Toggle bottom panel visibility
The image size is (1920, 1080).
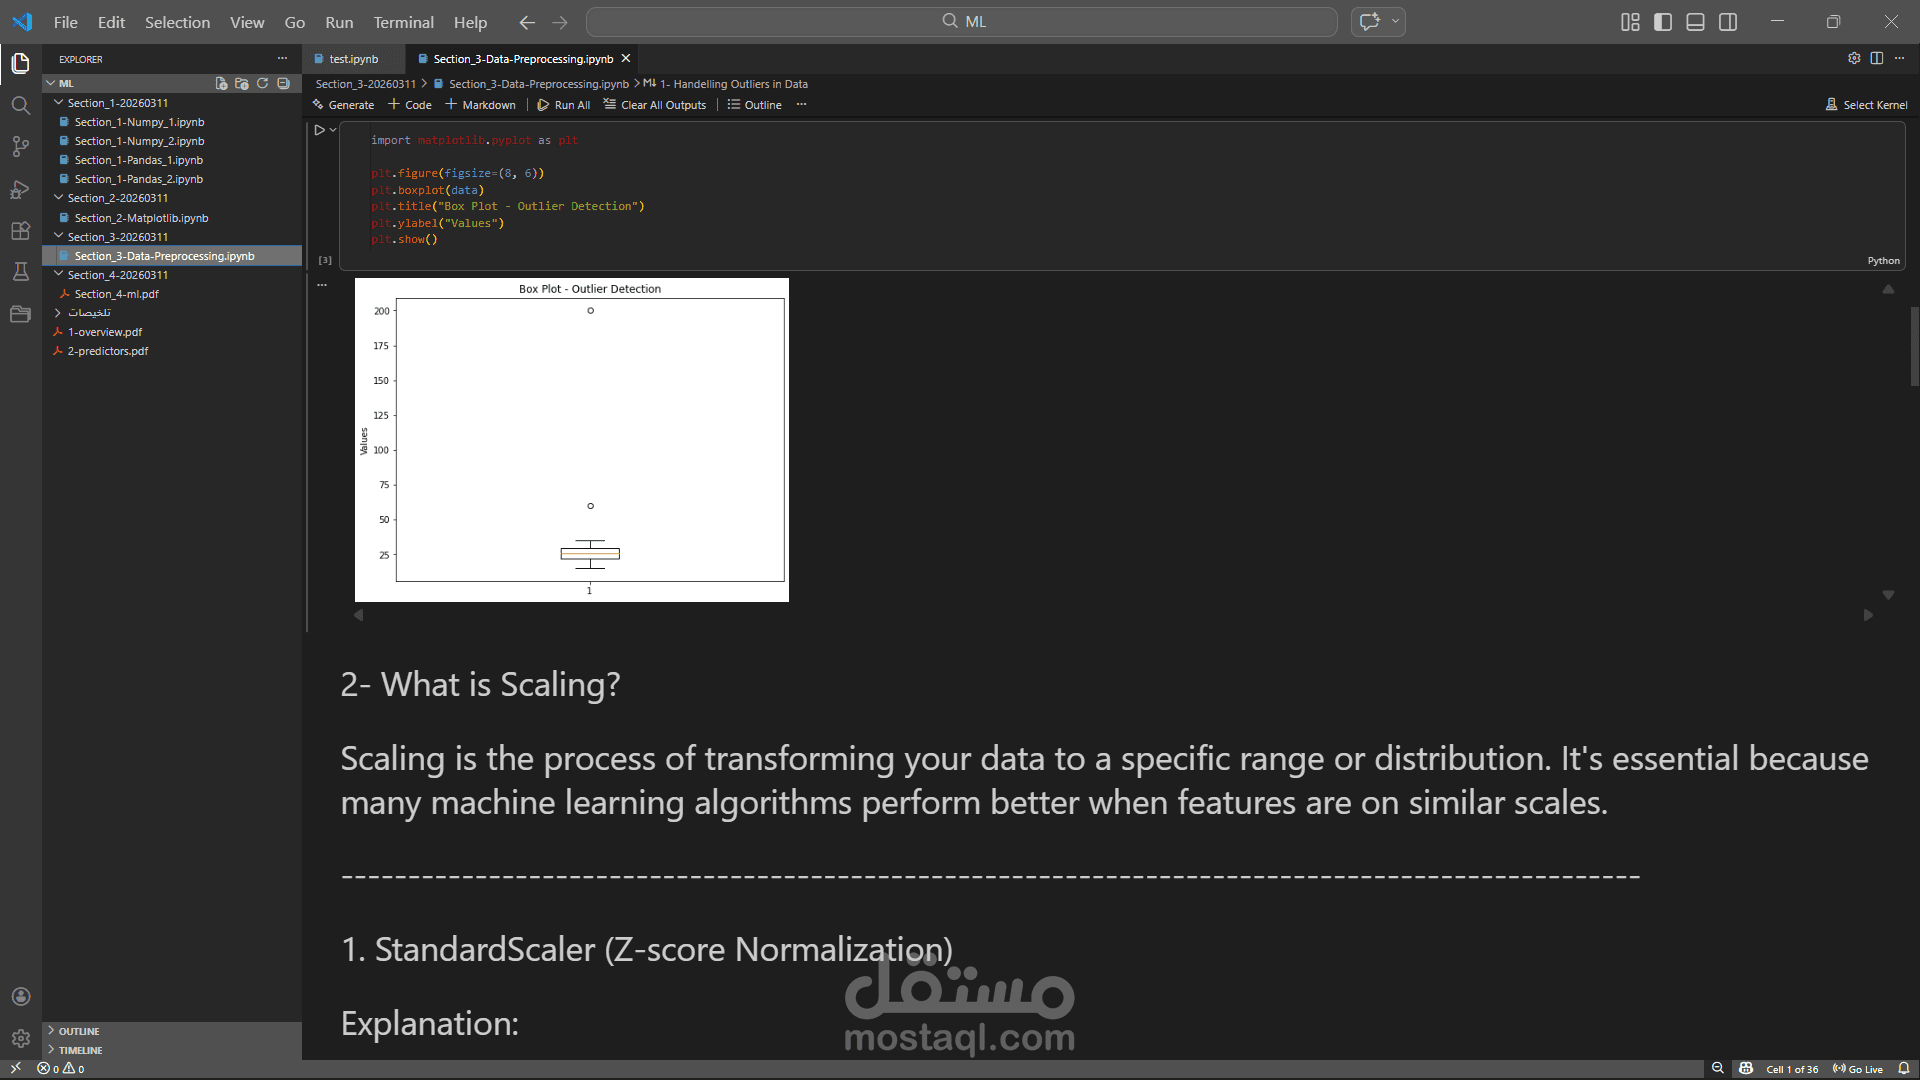[1695, 22]
